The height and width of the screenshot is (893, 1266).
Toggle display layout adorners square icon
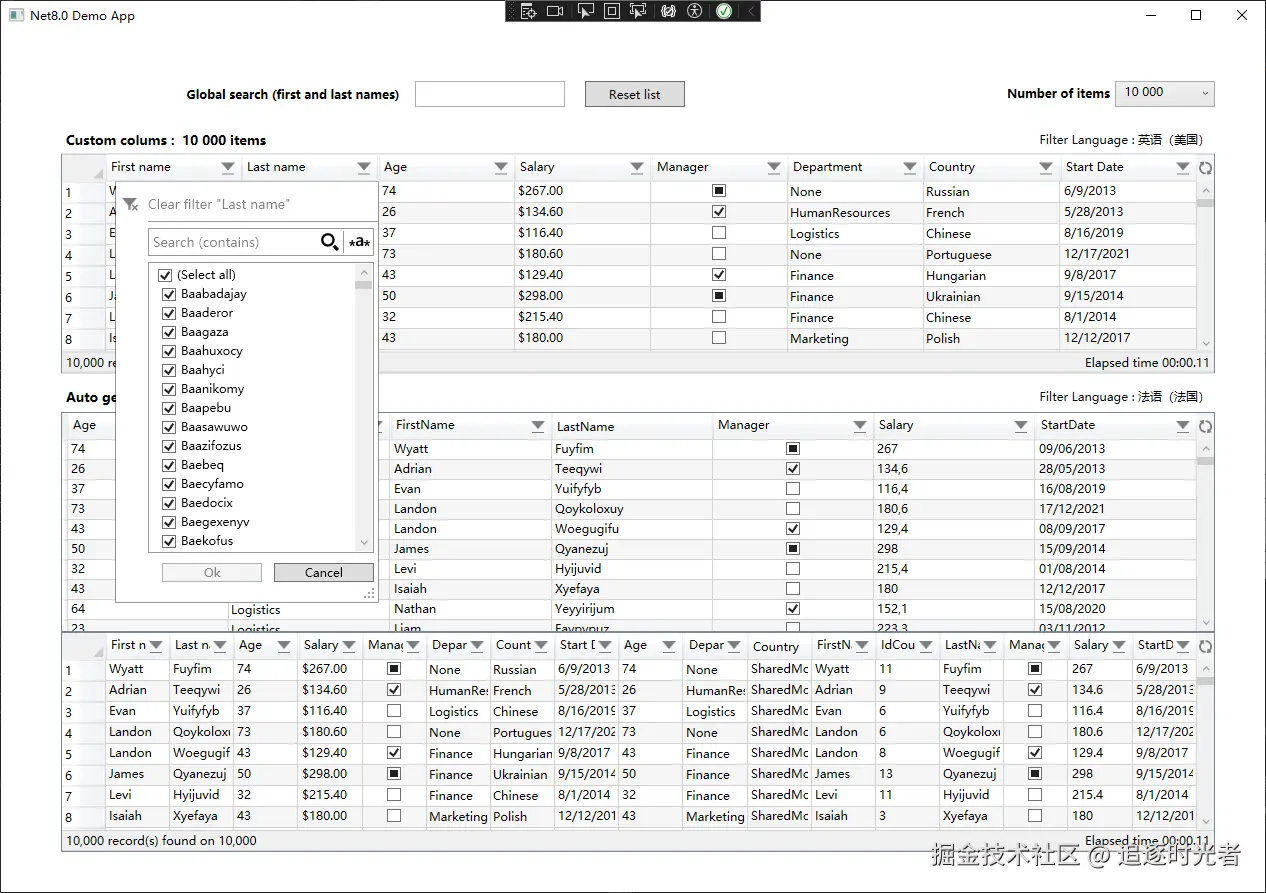click(x=612, y=11)
